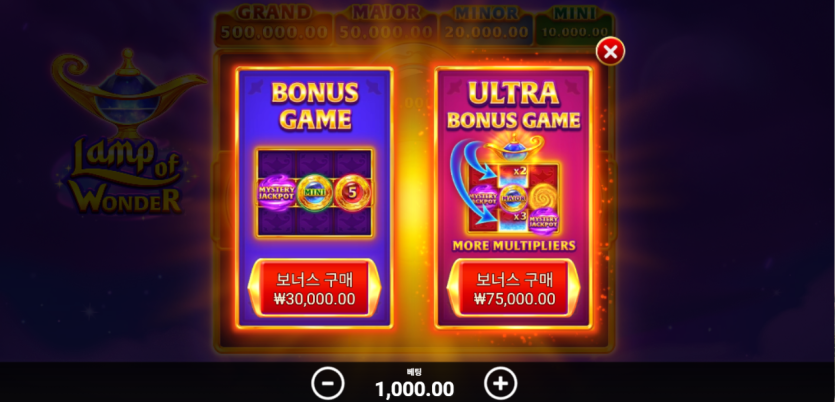Screen dimensions: 835x402
Task: Buy Bonus Game for ₩30,000.00
Action: tap(315, 289)
